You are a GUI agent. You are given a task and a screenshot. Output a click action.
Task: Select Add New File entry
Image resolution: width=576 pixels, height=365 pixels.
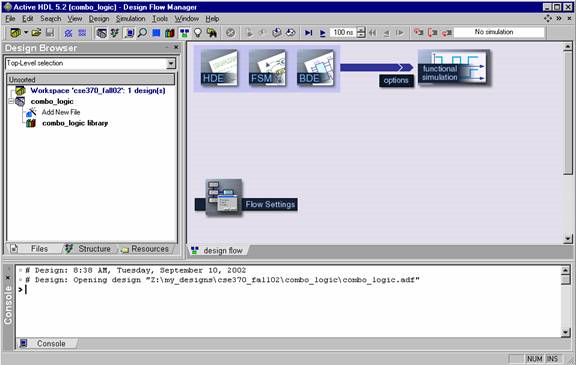(61, 112)
